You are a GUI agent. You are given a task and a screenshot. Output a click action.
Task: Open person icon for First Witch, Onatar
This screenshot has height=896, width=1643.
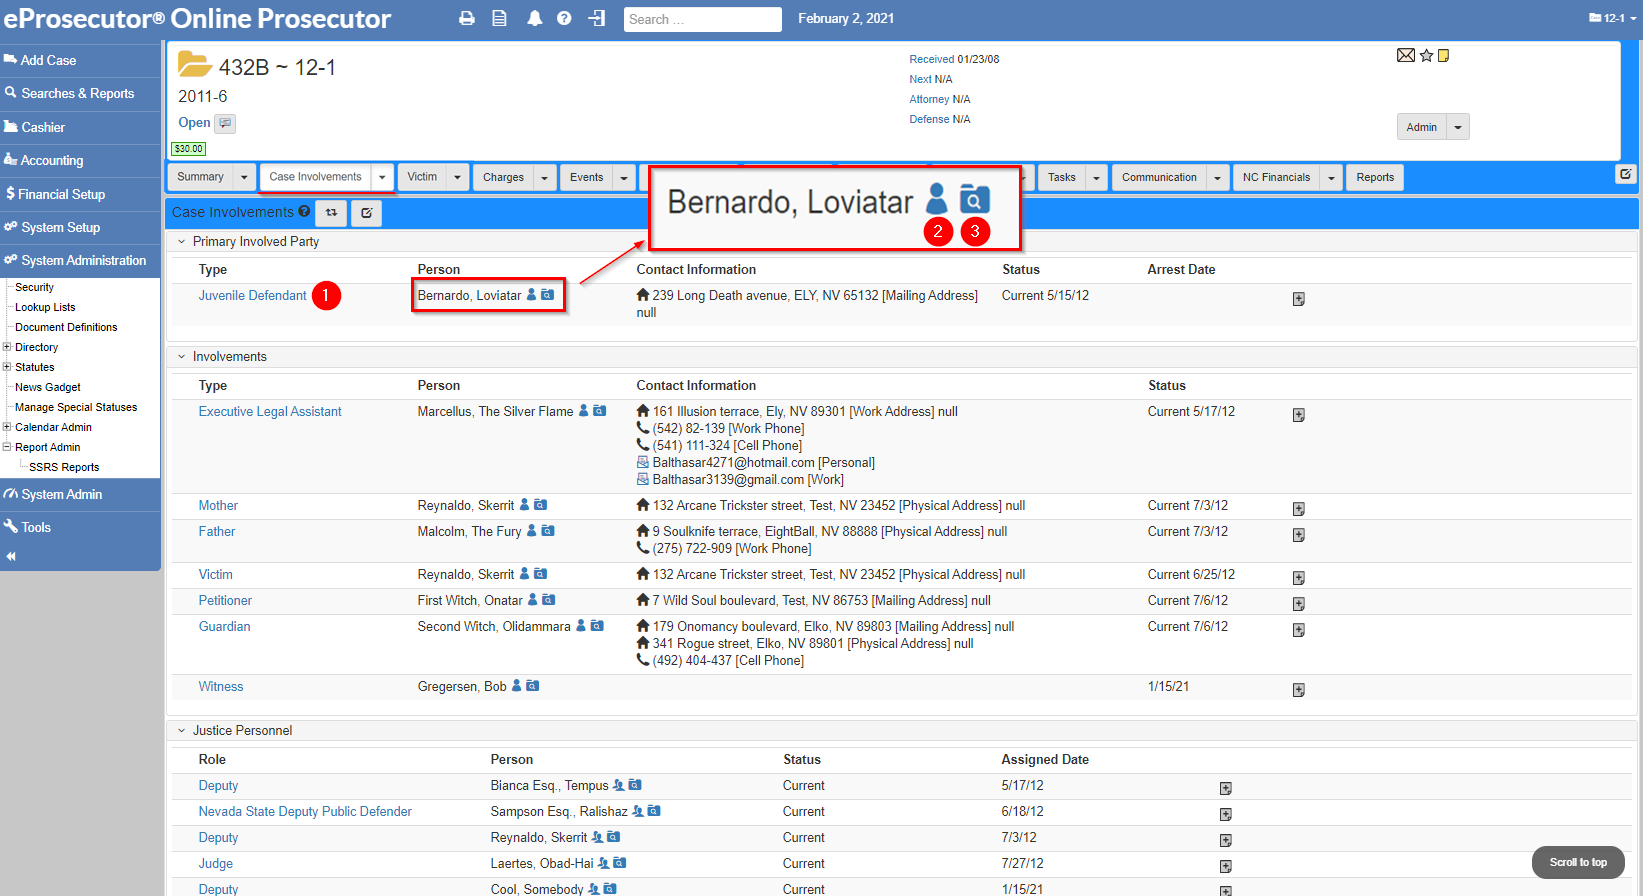pos(533,600)
